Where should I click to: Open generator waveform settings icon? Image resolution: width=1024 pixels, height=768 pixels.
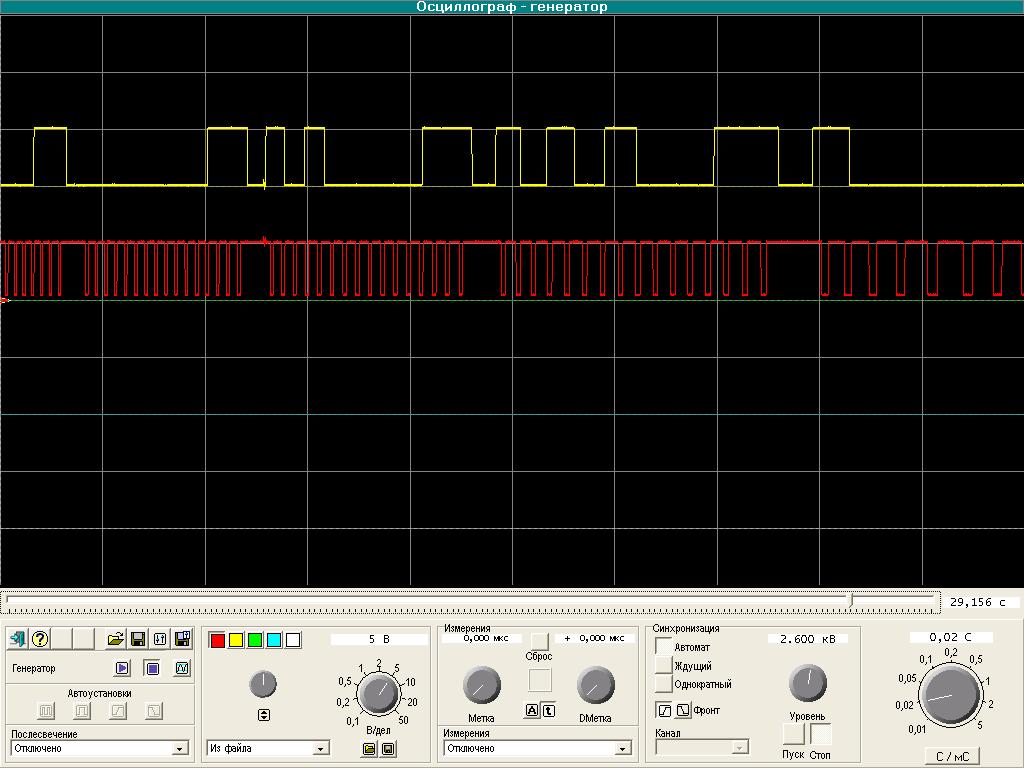pyautogui.click(x=182, y=668)
